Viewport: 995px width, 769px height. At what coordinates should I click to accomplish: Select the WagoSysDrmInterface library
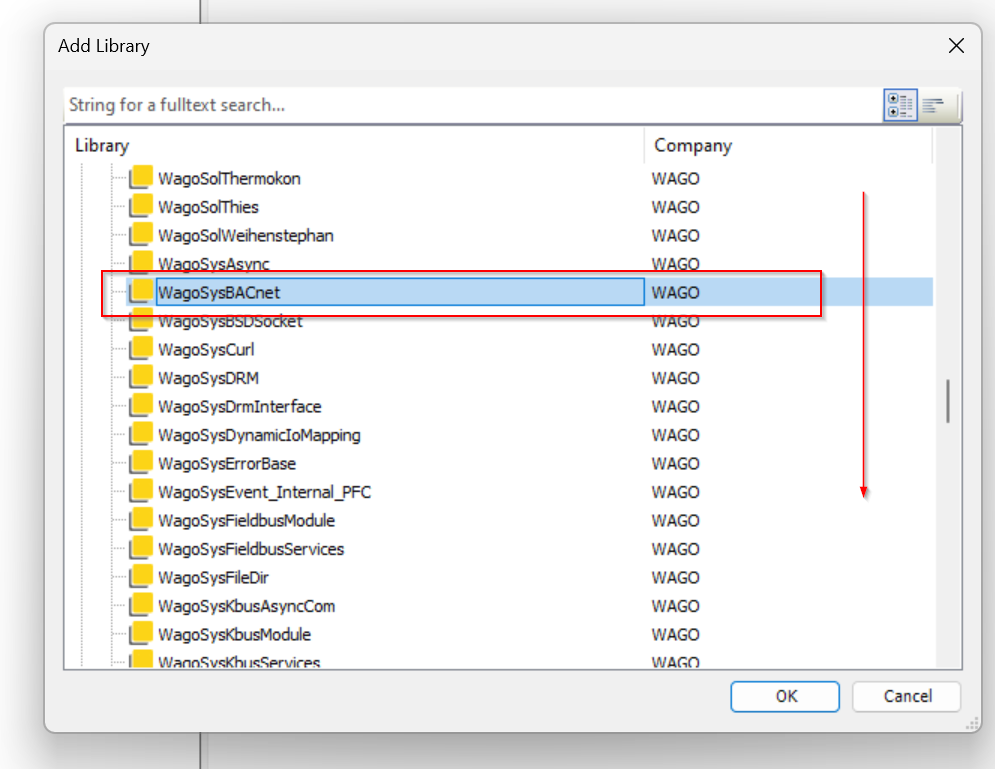pos(239,407)
